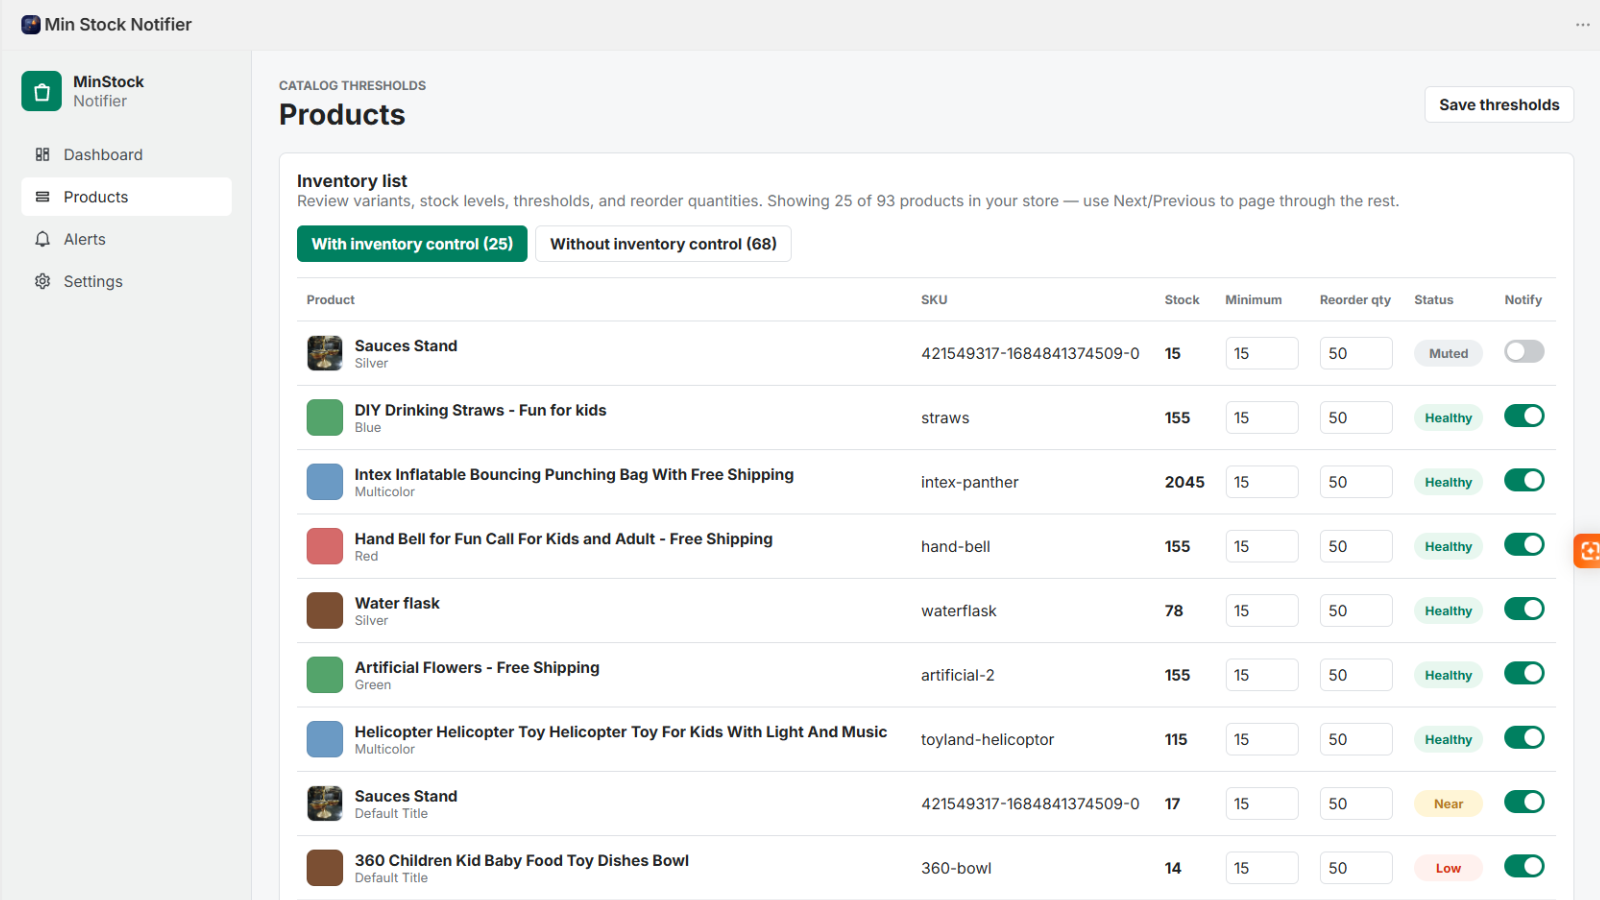This screenshot has width=1600, height=900.
Task: Click the Hand Bell red color swatch
Action: 325,546
